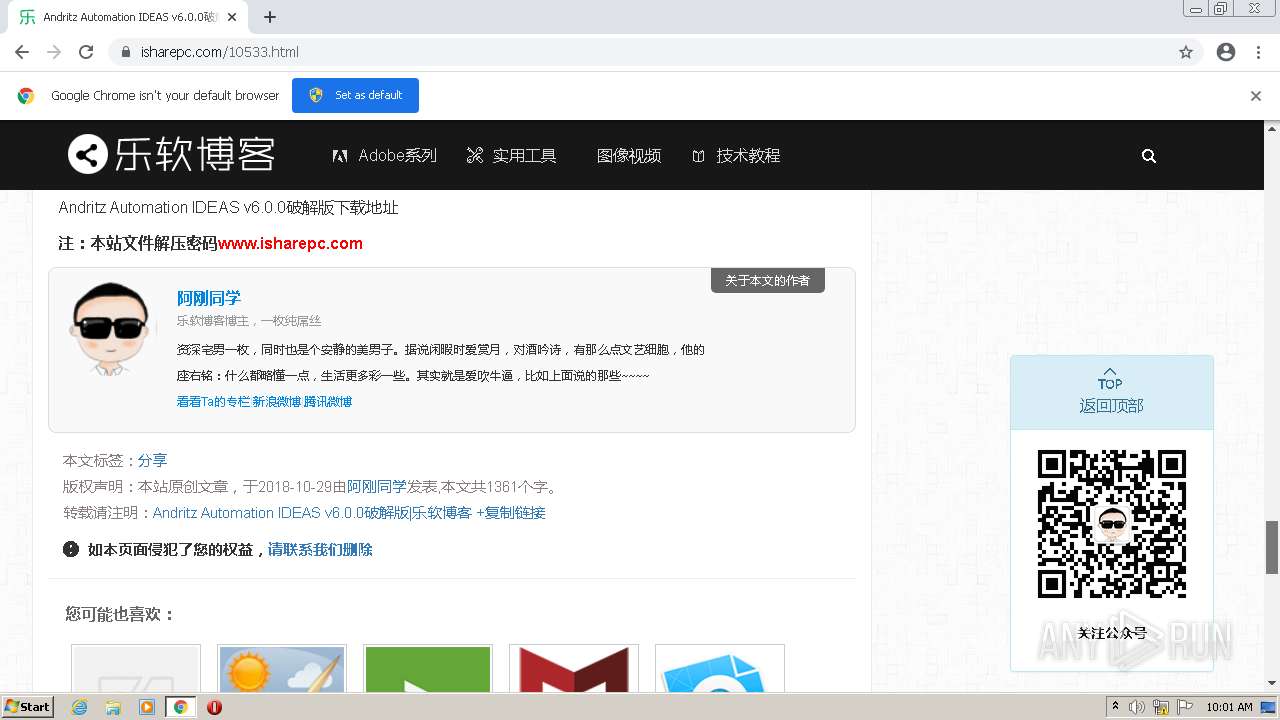Click the 10:01 AM taskbar clock

coord(1230,707)
